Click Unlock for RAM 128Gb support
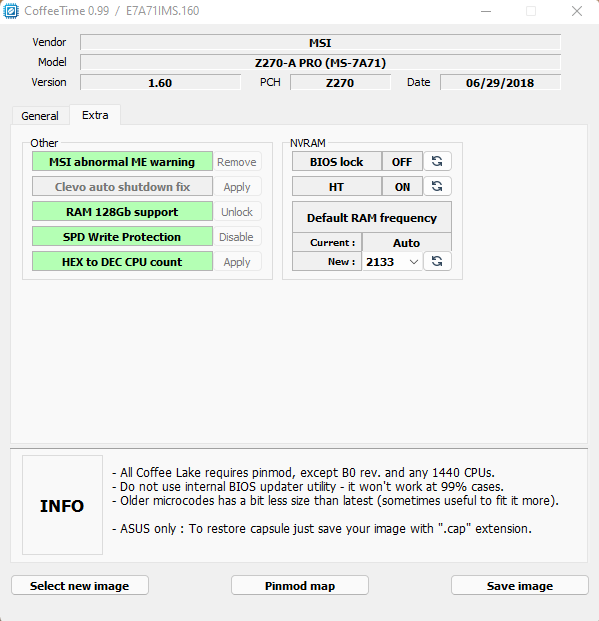This screenshot has width=599, height=621. tap(237, 212)
